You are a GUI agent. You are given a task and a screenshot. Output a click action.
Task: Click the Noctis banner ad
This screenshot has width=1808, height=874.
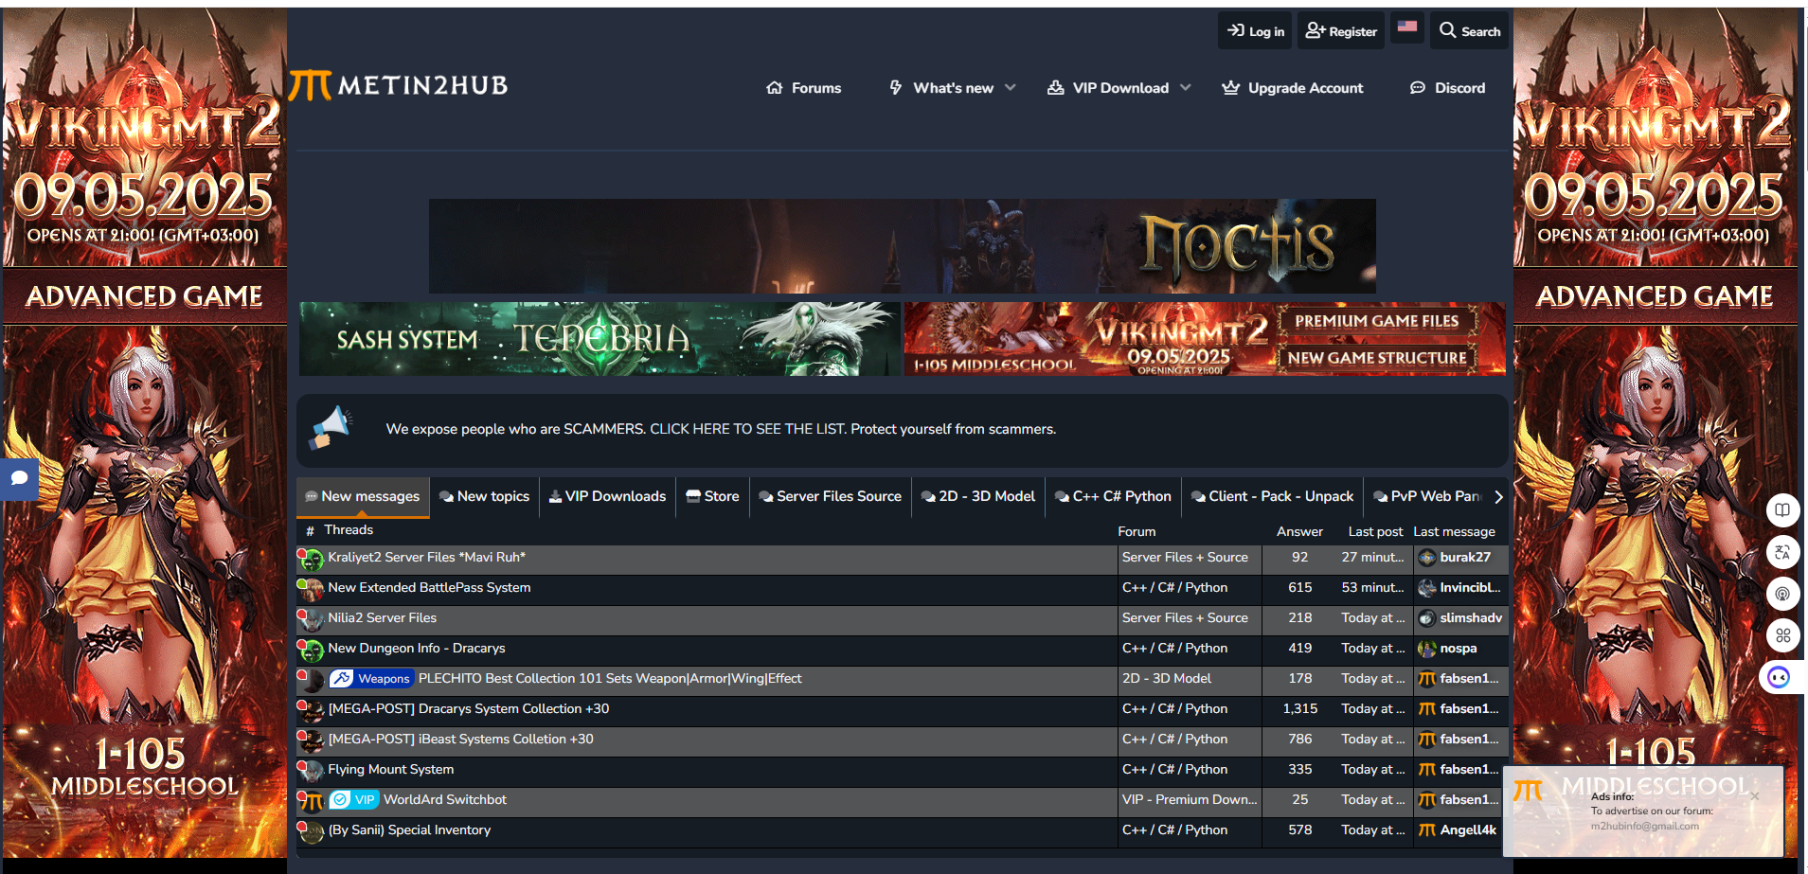tap(902, 246)
